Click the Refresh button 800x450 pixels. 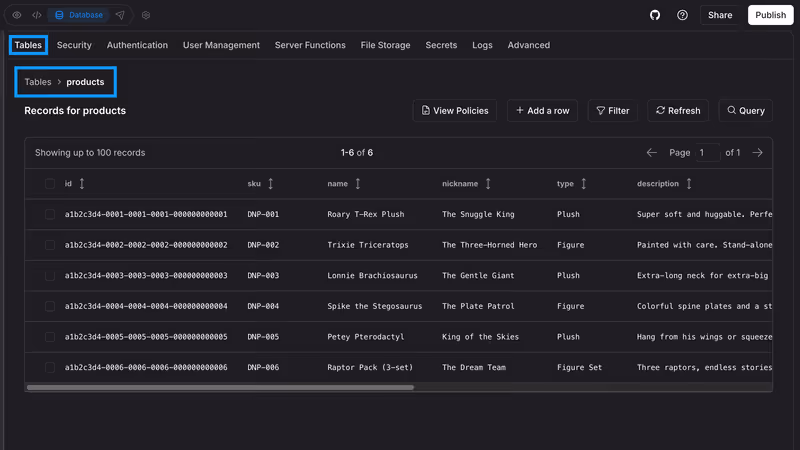point(678,111)
